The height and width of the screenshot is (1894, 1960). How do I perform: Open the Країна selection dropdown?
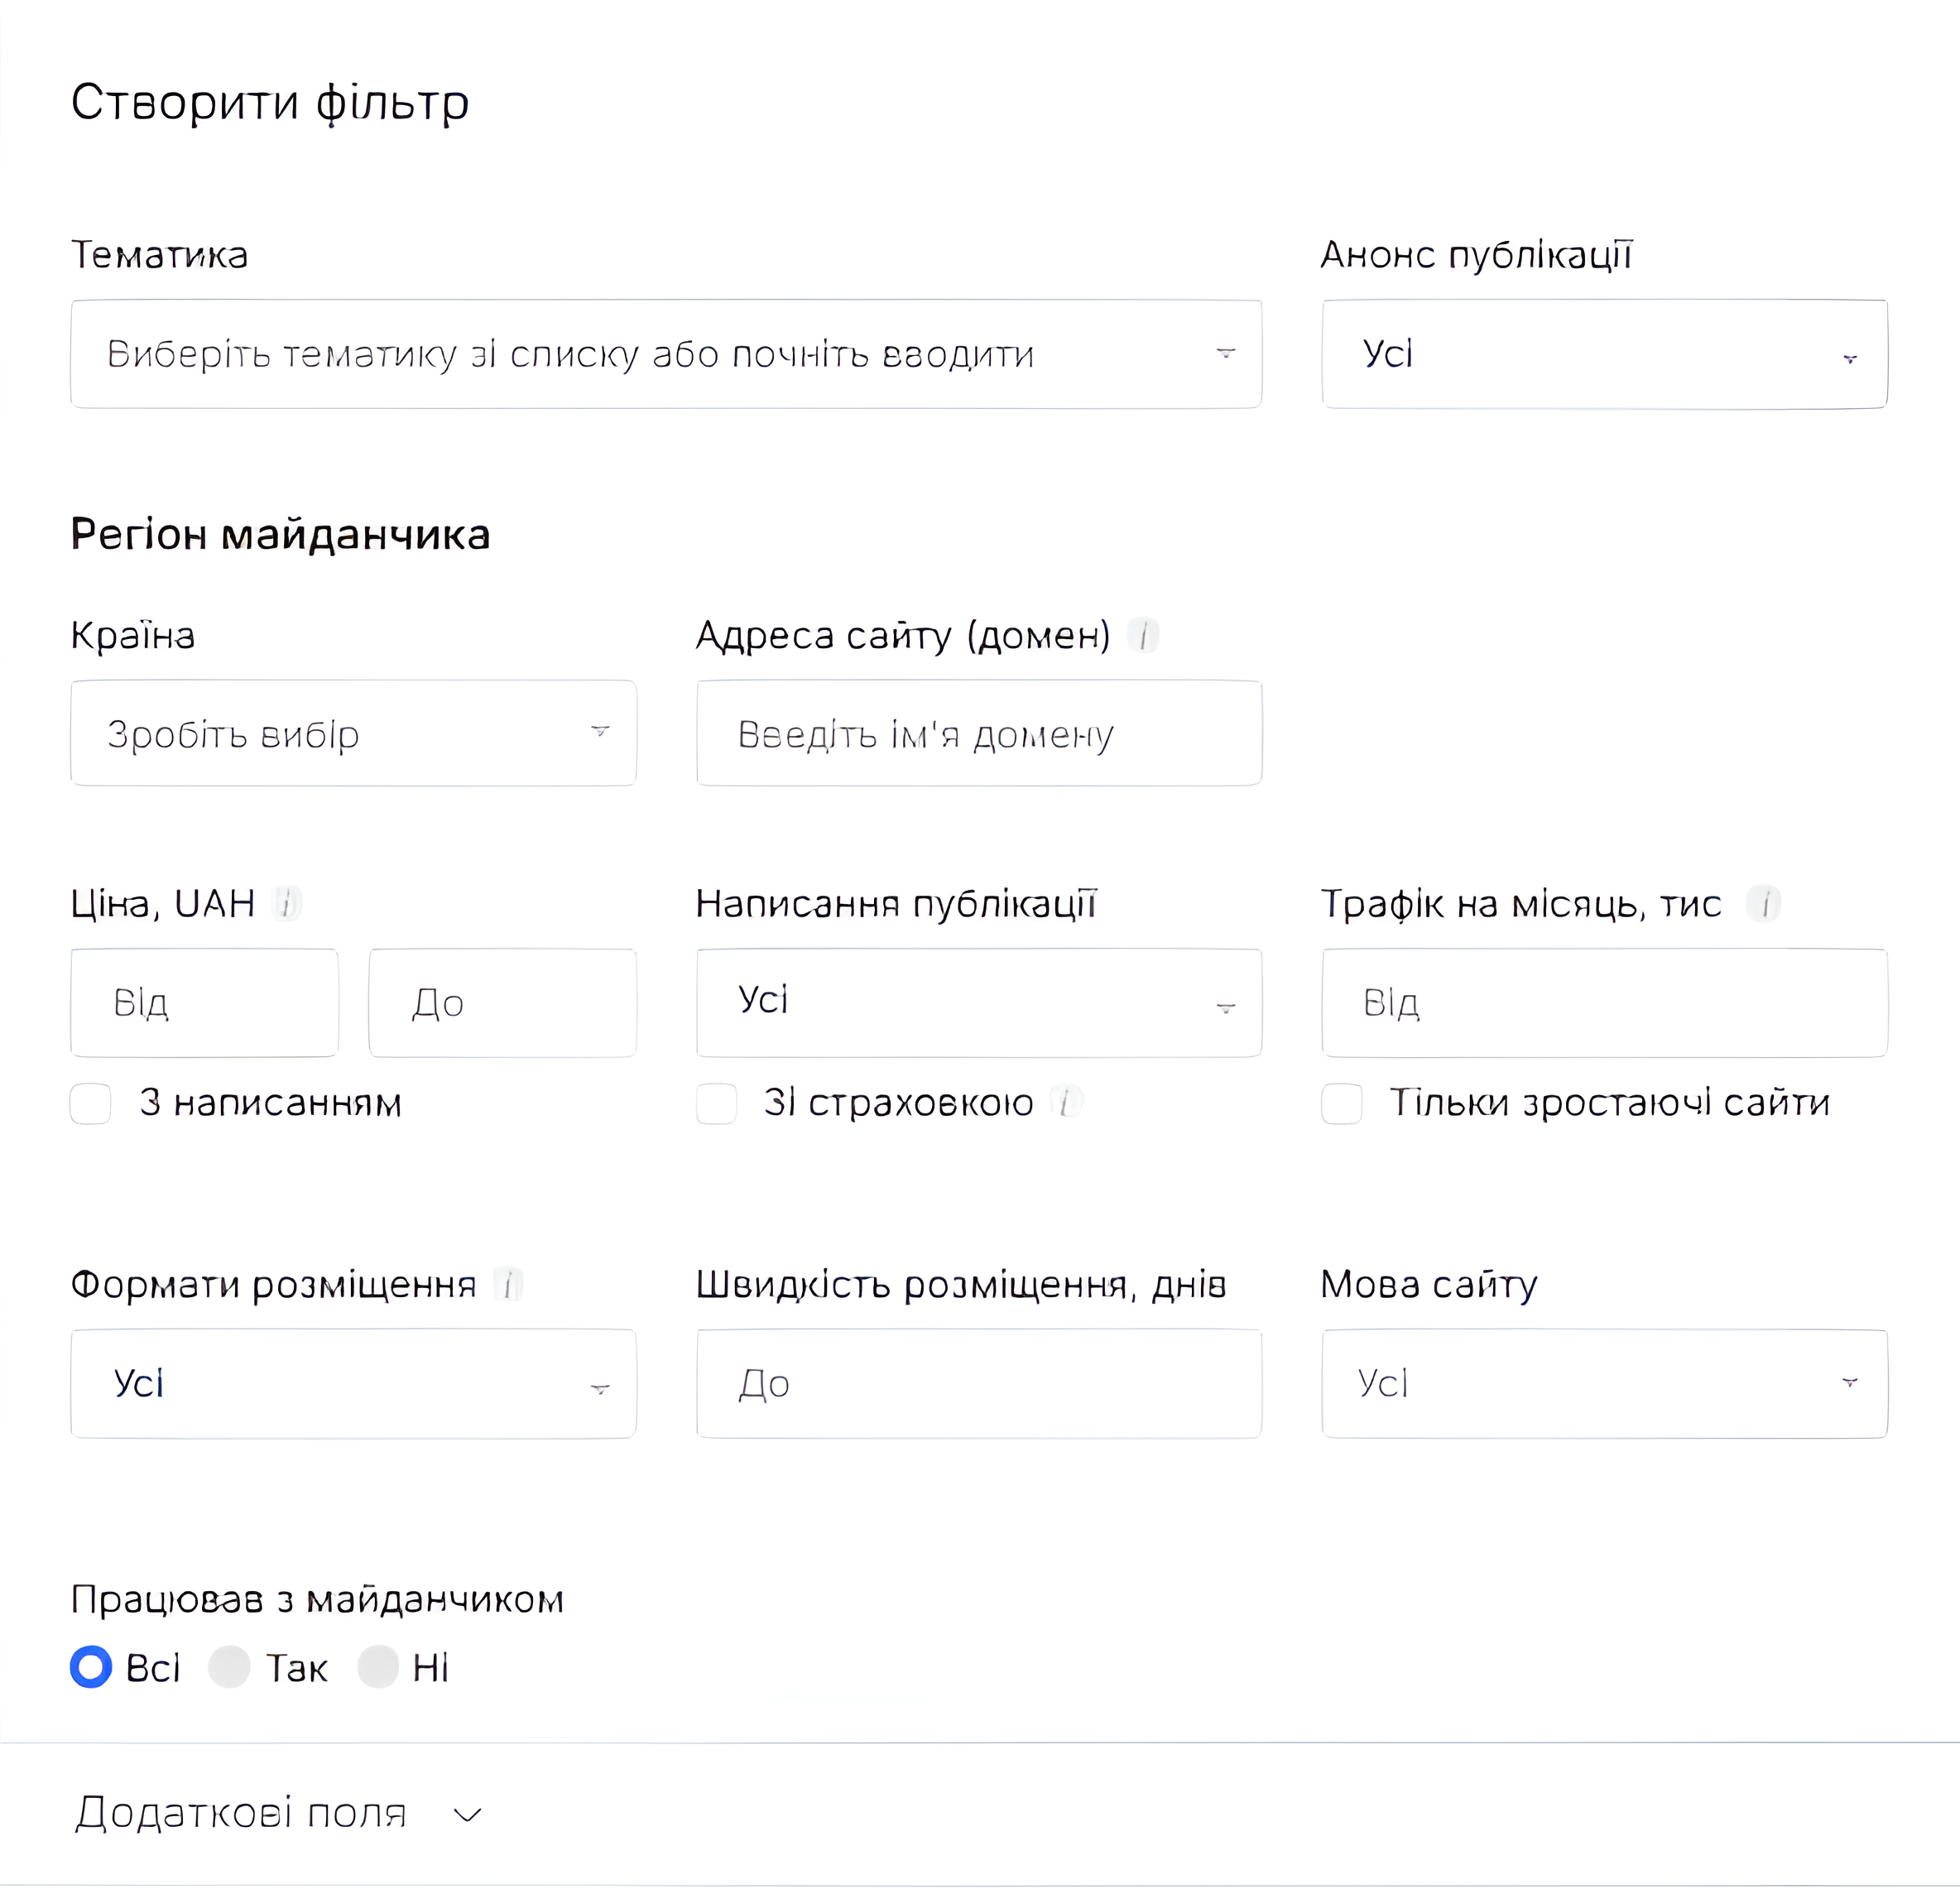tap(353, 733)
